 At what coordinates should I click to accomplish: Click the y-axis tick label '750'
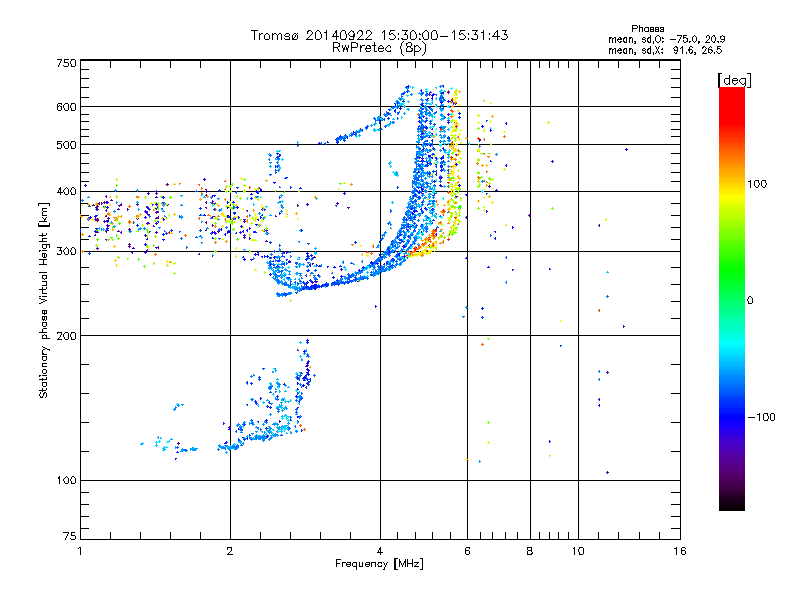[x=67, y=63]
